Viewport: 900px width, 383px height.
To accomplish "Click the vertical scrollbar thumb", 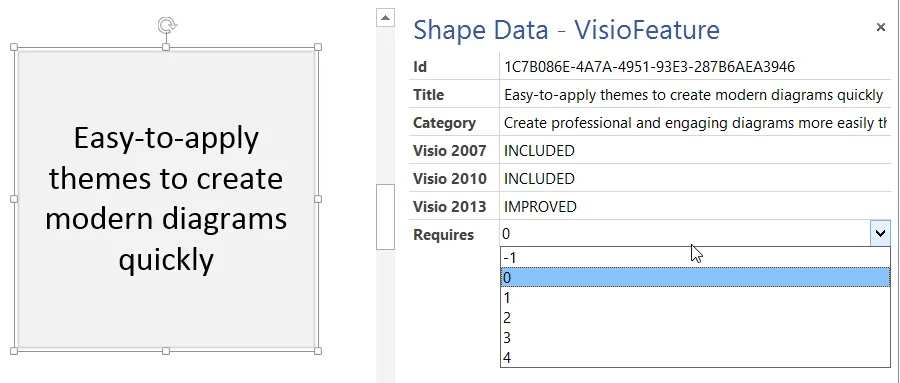I will click(385, 216).
